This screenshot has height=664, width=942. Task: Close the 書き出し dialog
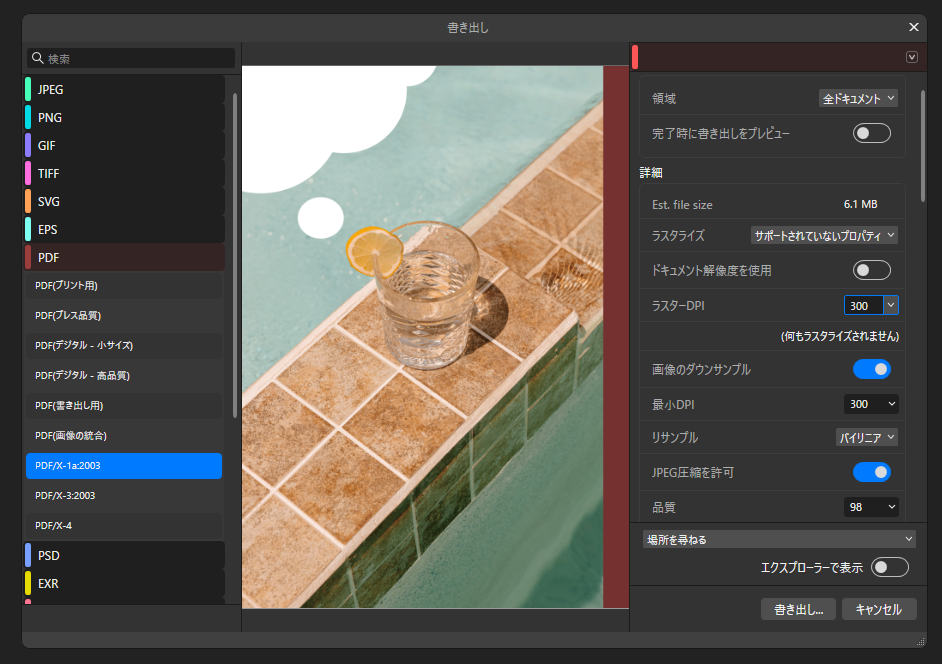pos(913,28)
